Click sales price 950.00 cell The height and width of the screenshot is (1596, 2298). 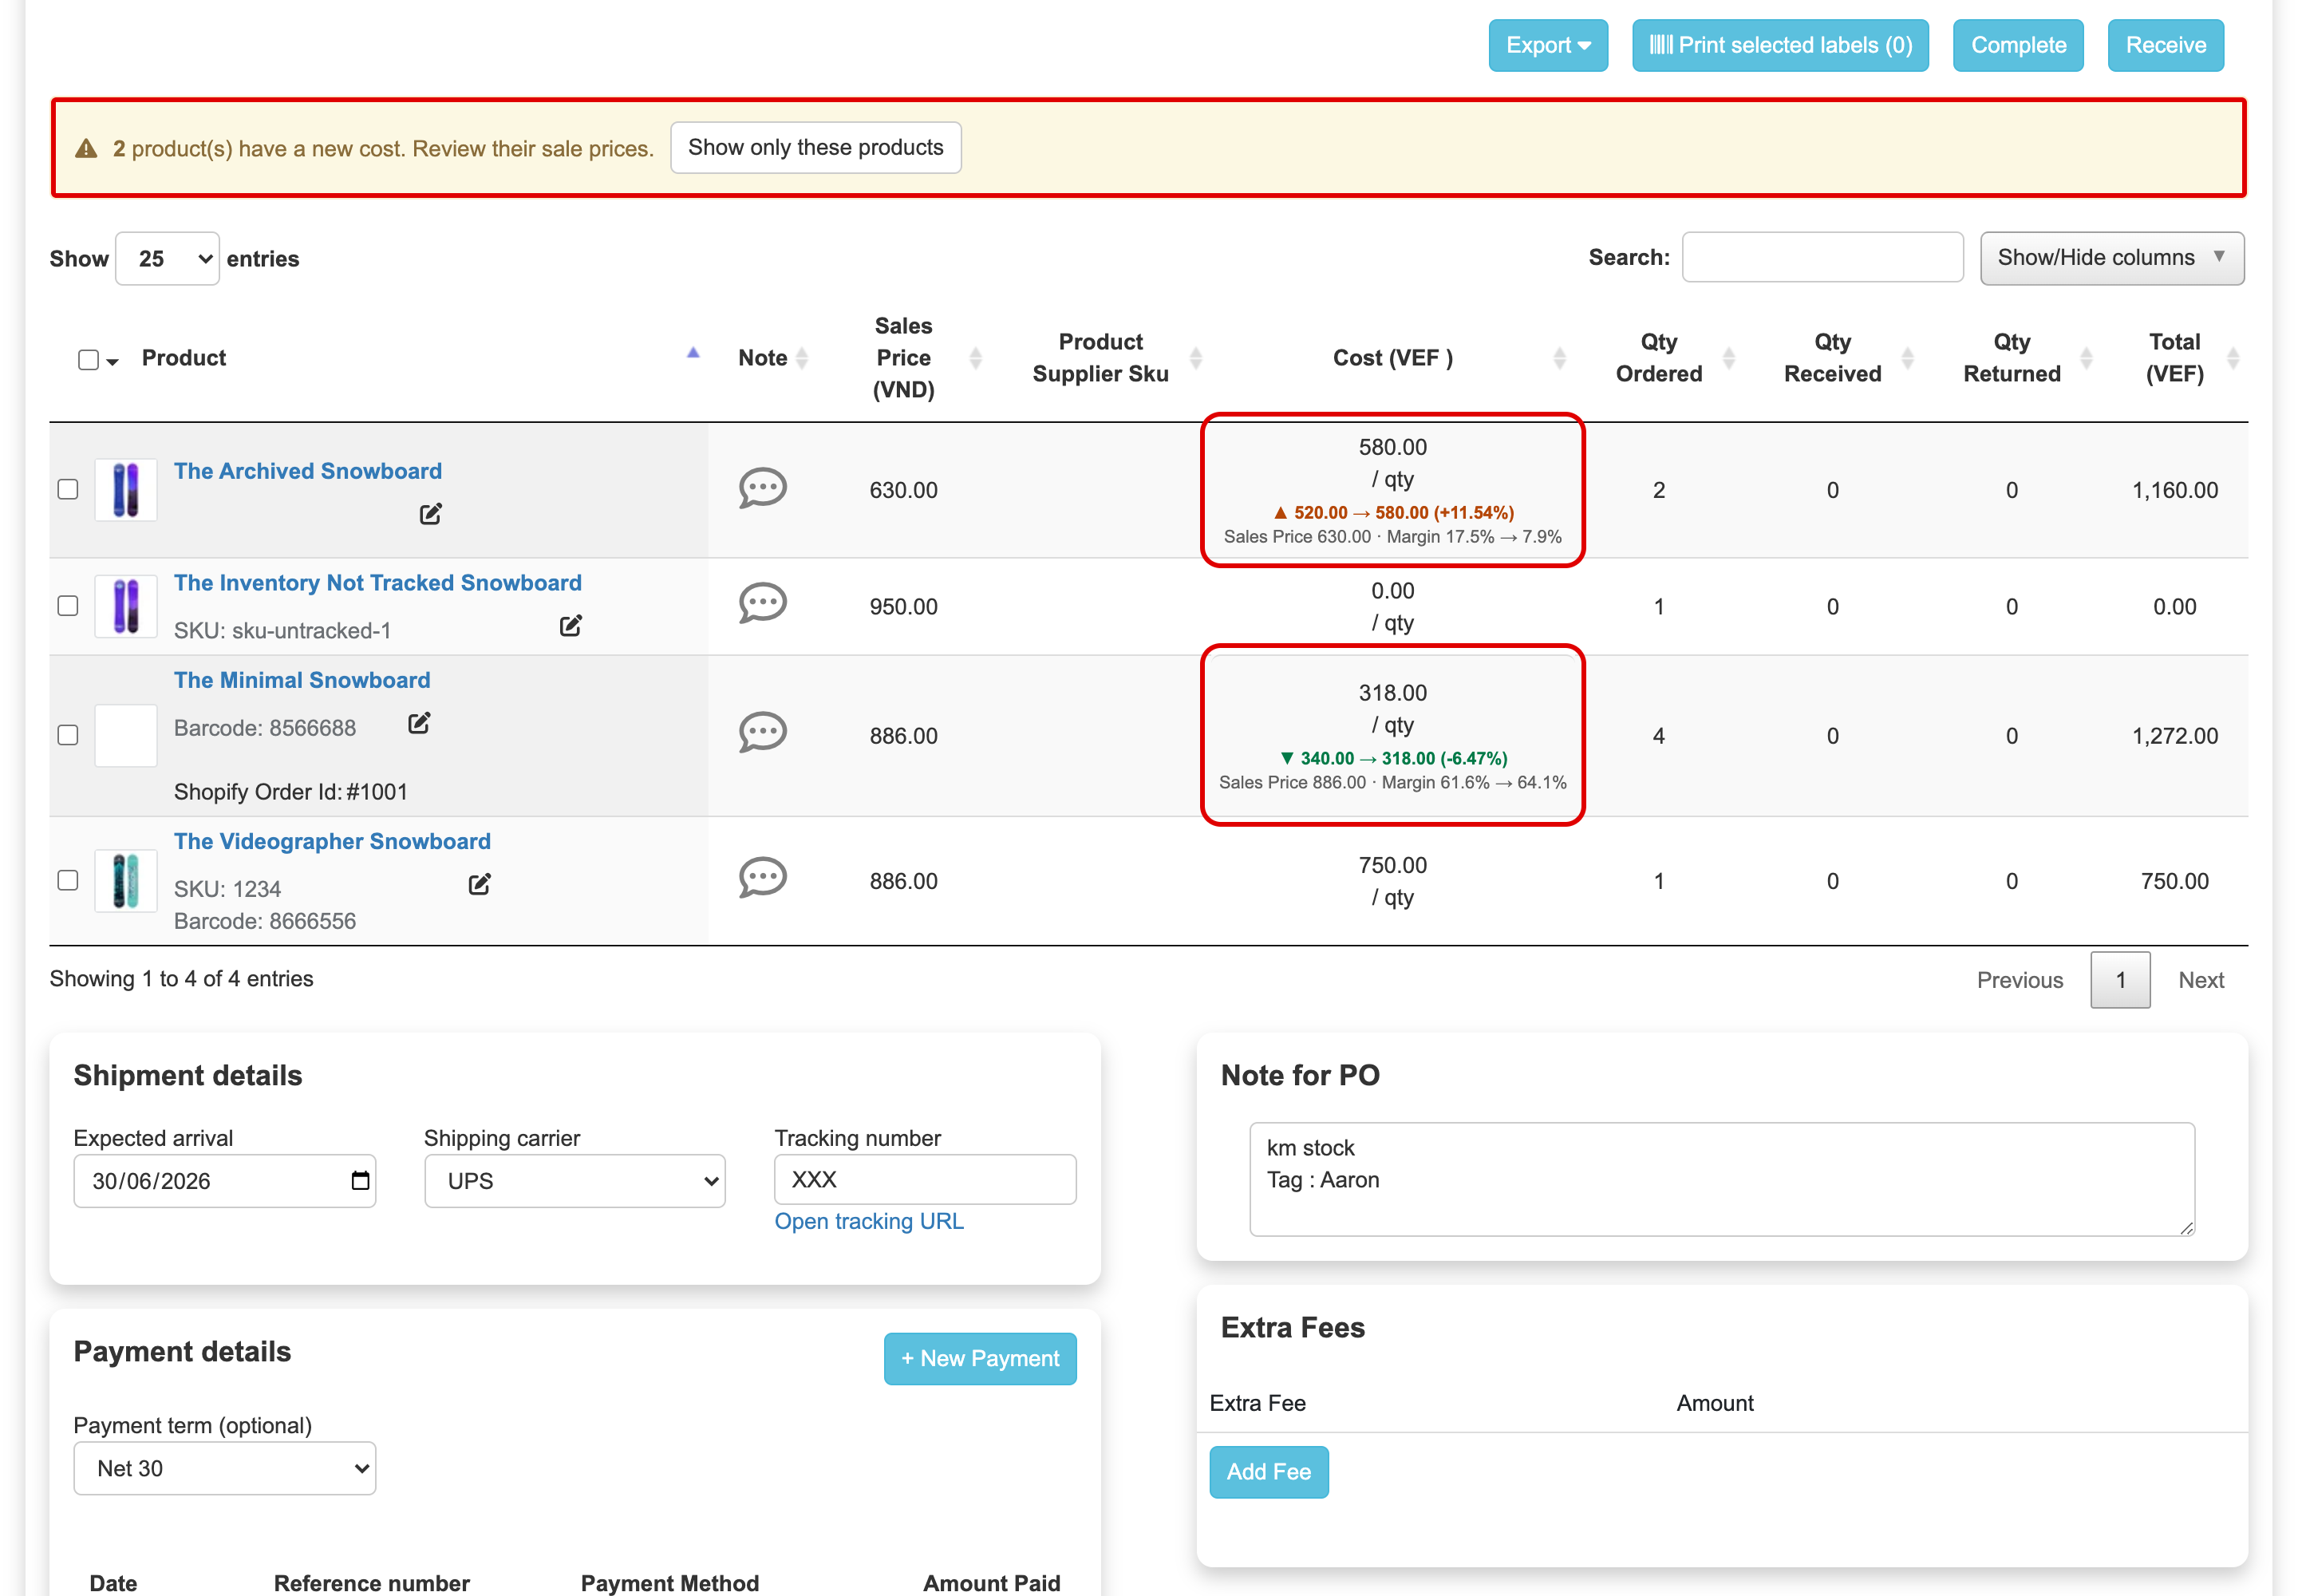pos(903,607)
